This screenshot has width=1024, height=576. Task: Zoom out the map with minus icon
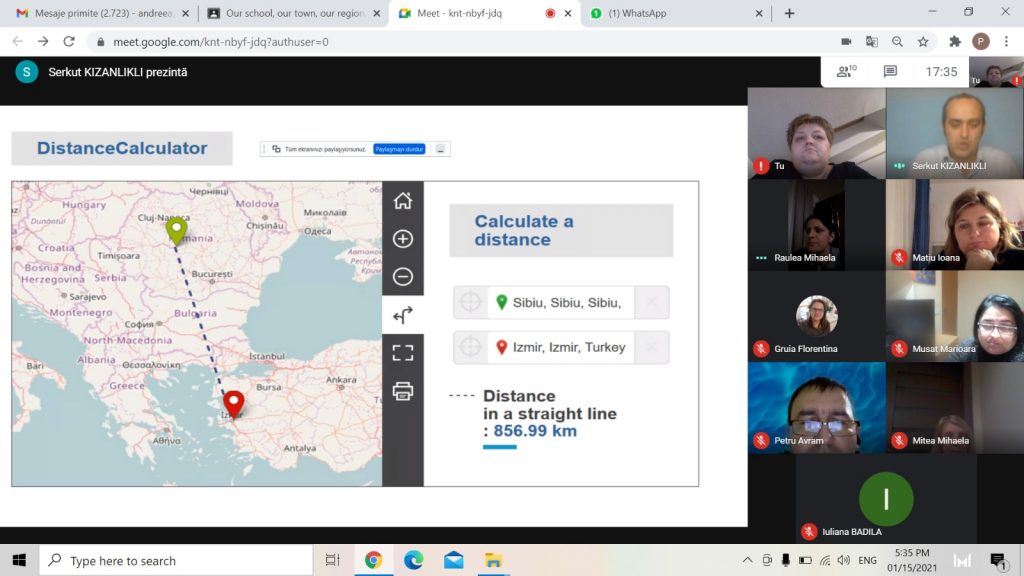403,277
